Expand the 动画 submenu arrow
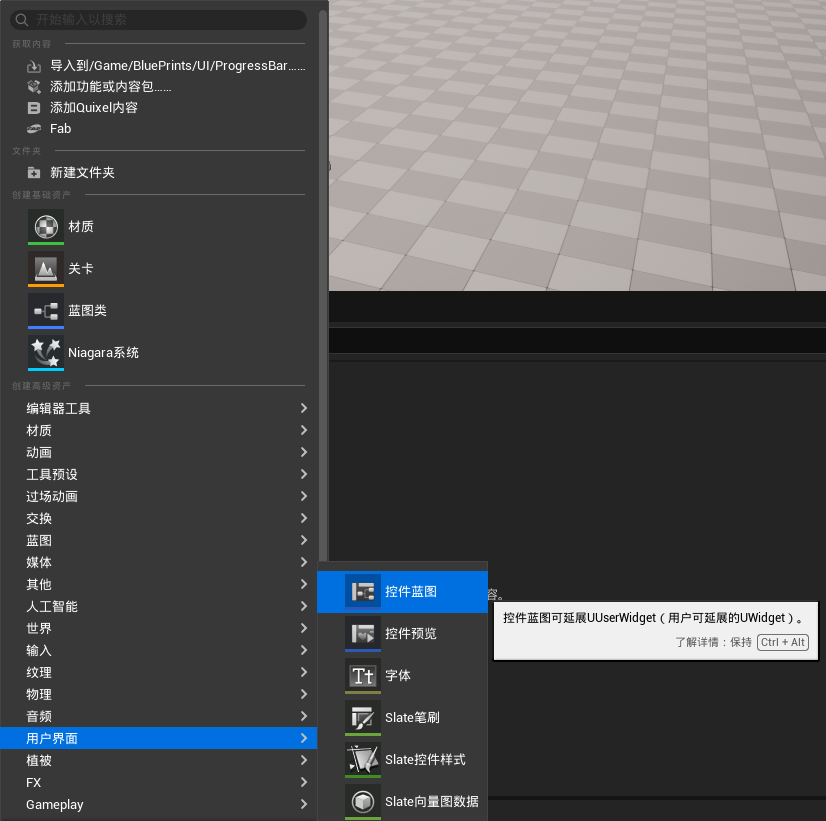This screenshot has width=826, height=821. pyautogui.click(x=303, y=452)
